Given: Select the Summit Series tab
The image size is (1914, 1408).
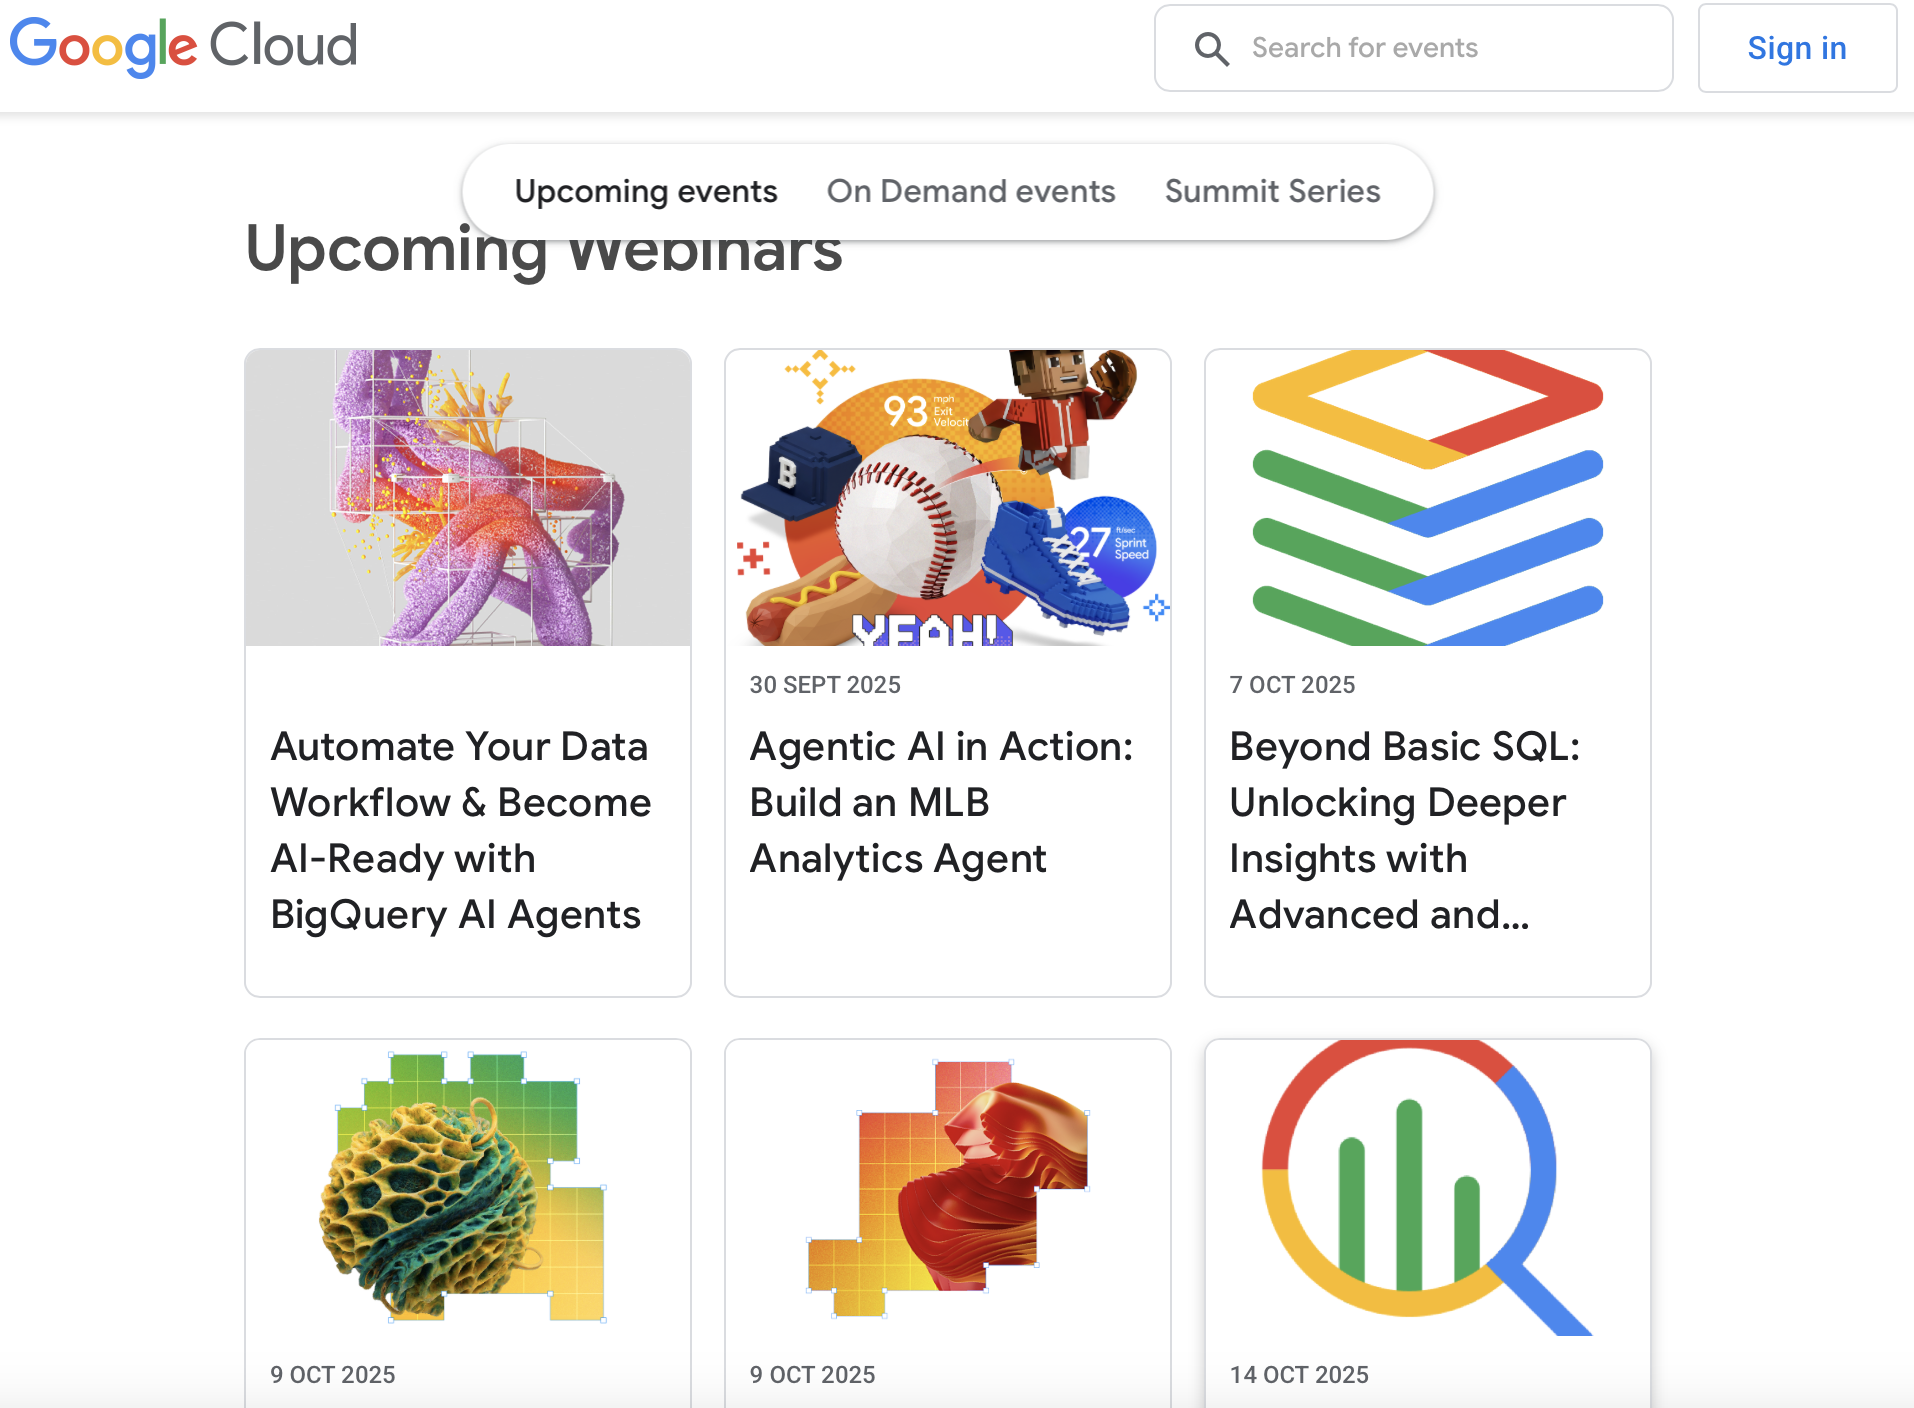Looking at the screenshot, I should coord(1272,191).
